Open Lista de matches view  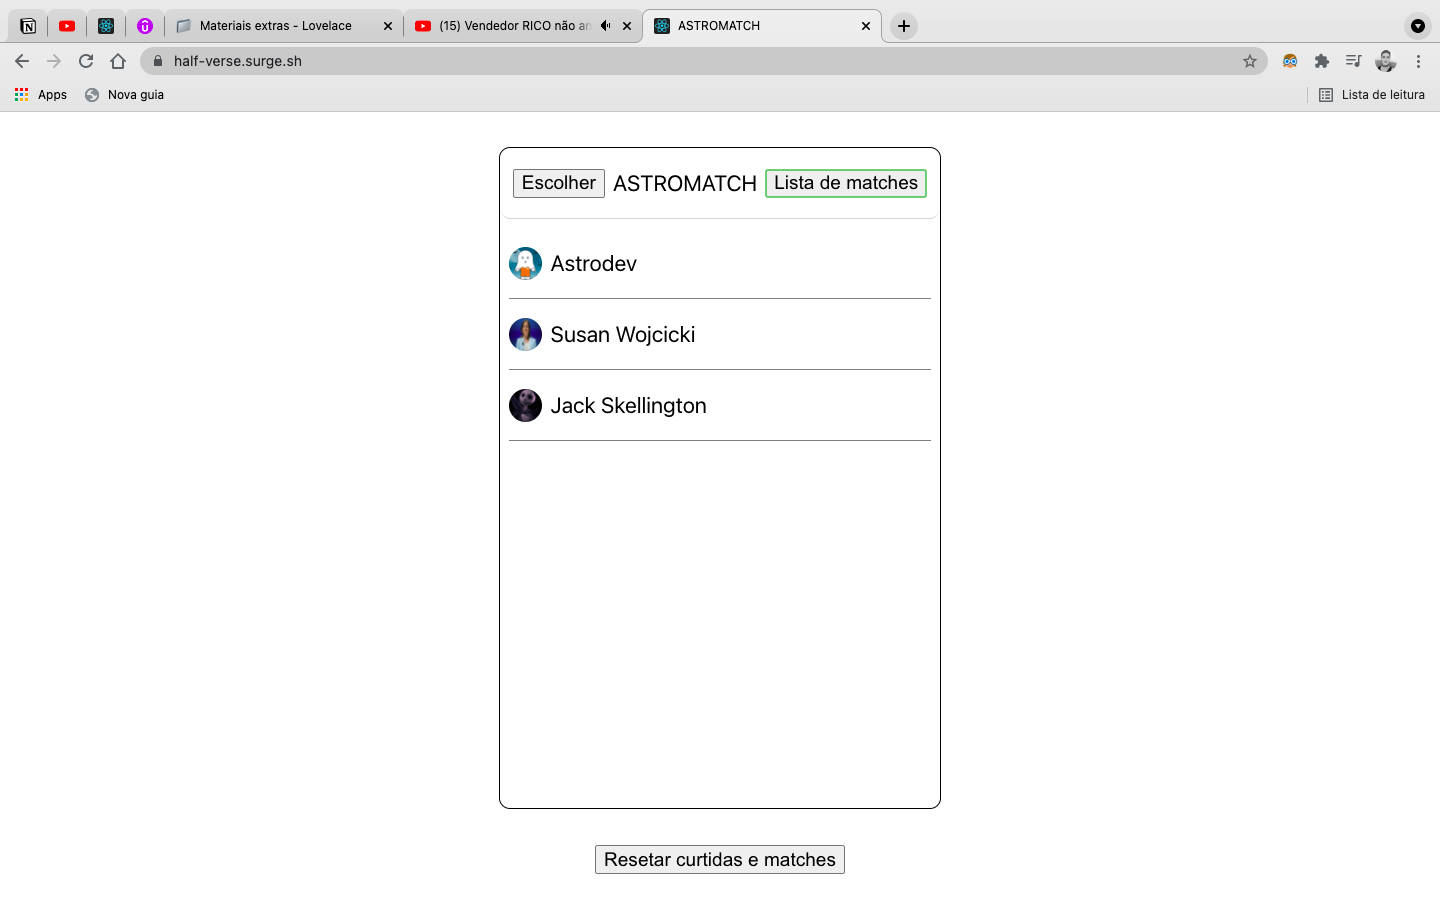pyautogui.click(x=846, y=183)
